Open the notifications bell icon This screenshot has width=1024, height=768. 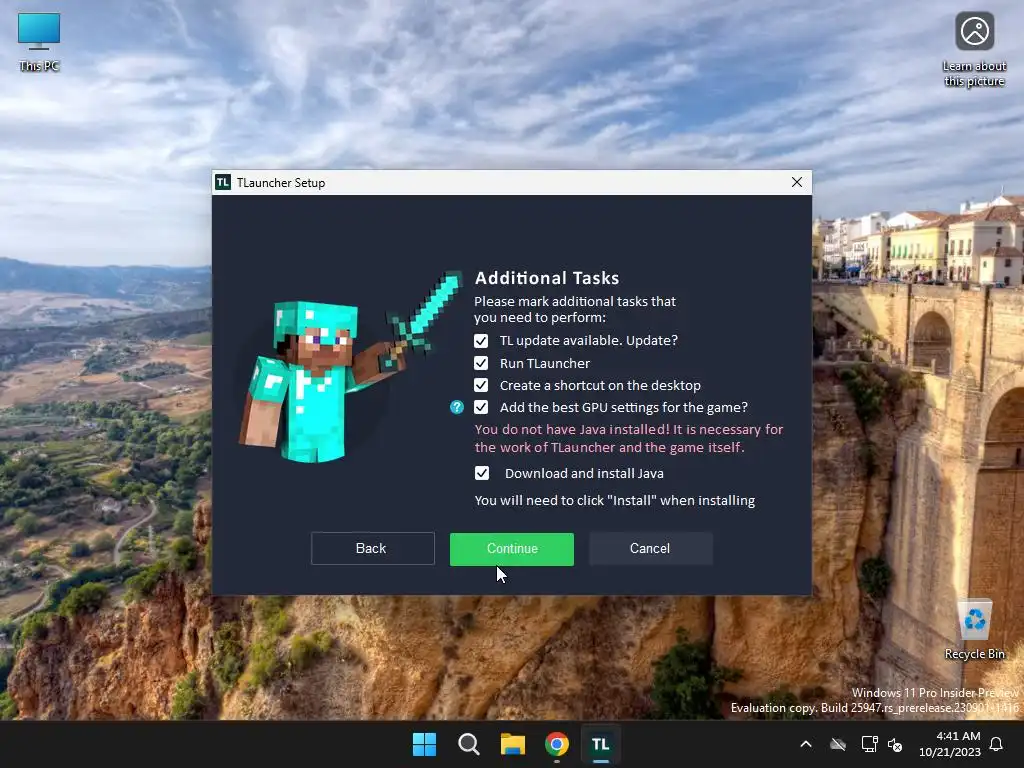pos(996,744)
